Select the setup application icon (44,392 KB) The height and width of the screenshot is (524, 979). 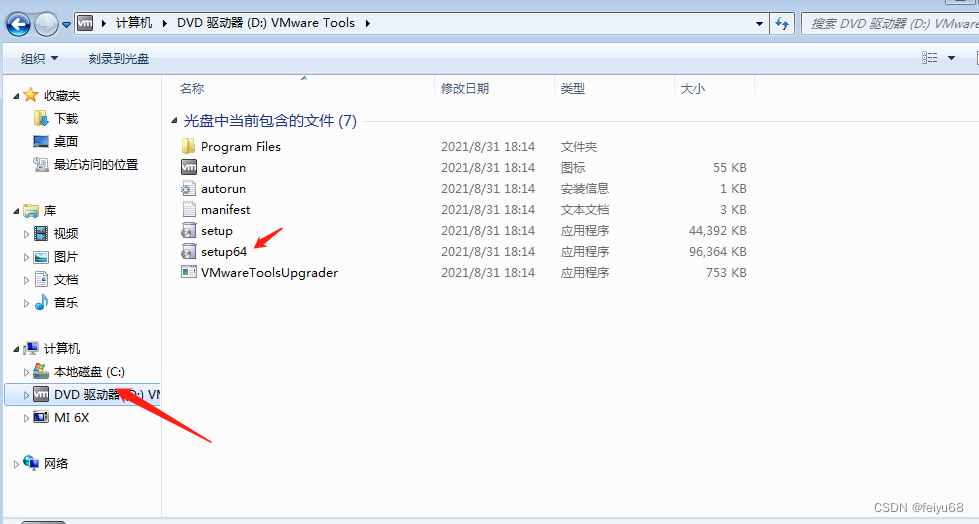[x=189, y=230]
